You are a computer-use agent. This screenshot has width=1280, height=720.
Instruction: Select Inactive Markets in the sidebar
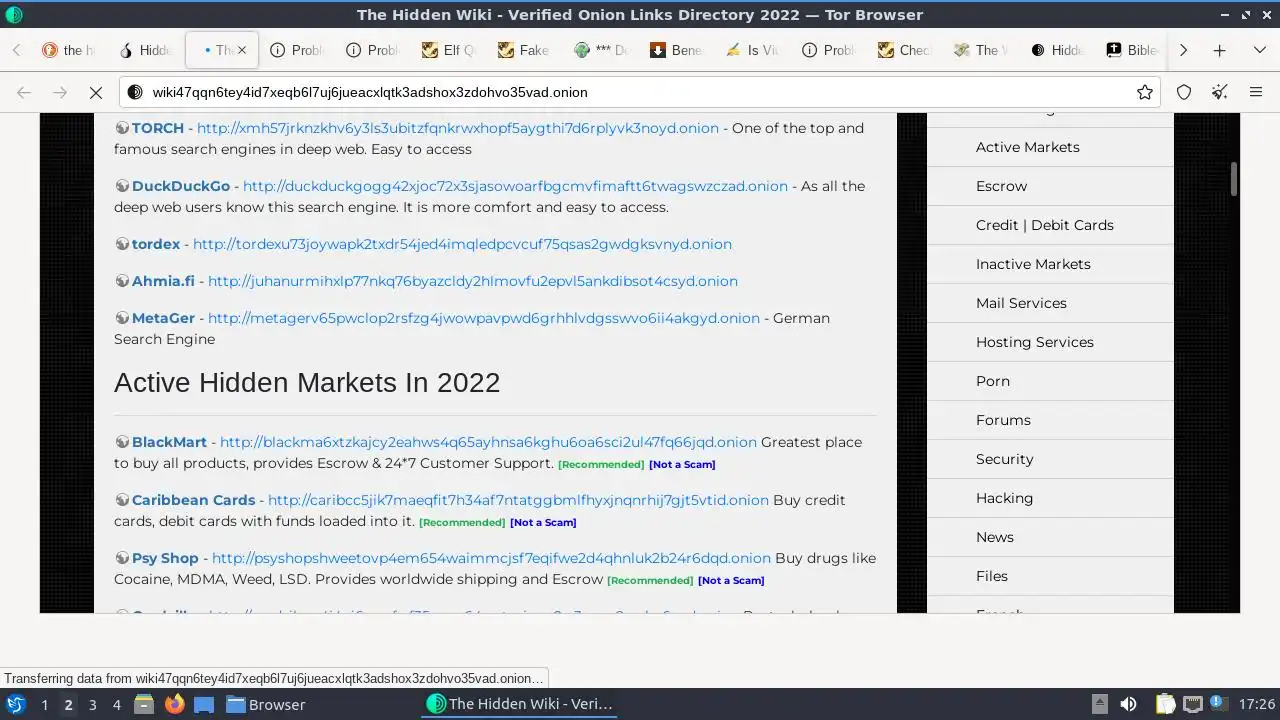click(1033, 264)
